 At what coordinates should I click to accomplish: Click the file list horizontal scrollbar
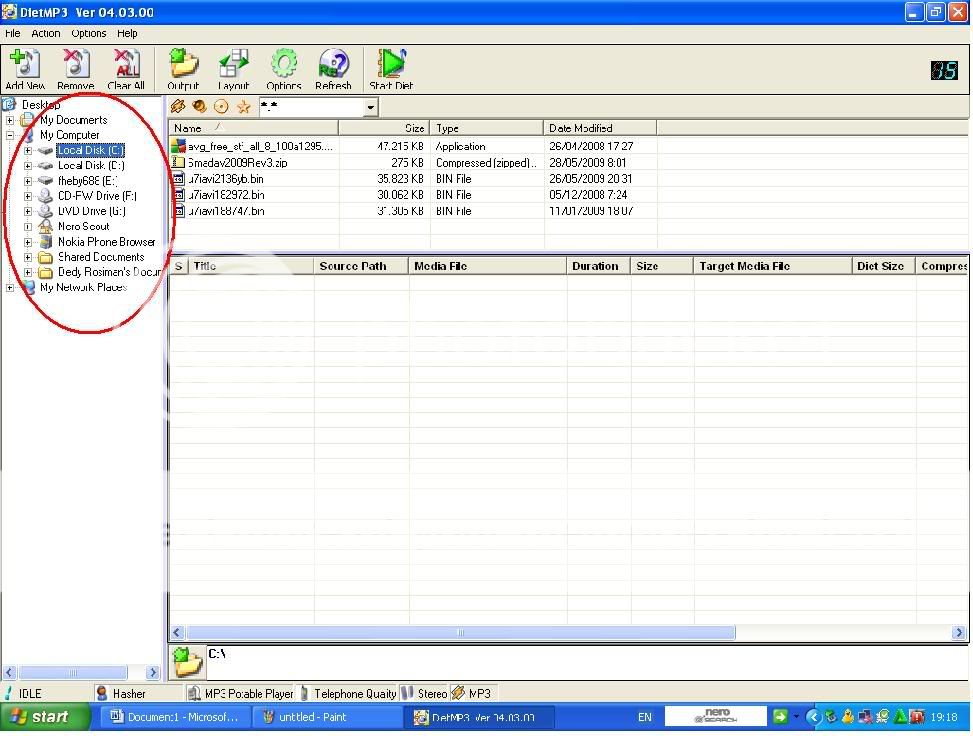[x=460, y=633]
